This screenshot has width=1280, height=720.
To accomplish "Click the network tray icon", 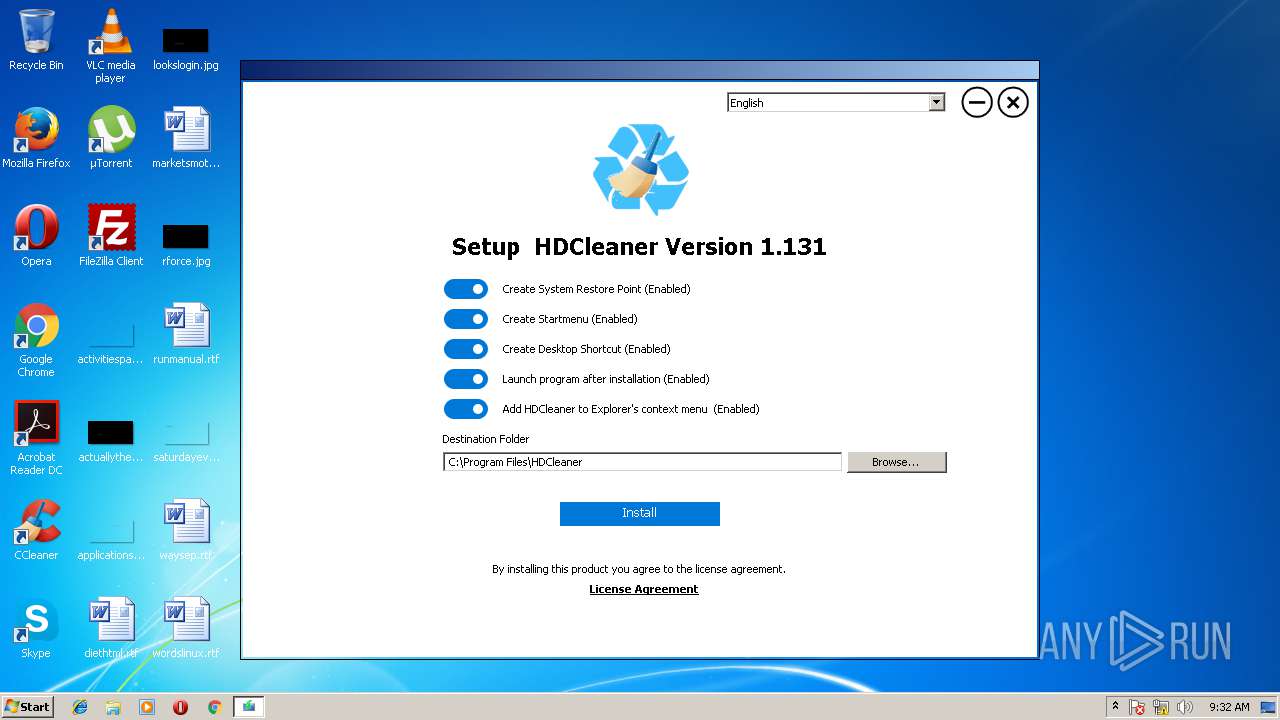I will pos(1161,707).
